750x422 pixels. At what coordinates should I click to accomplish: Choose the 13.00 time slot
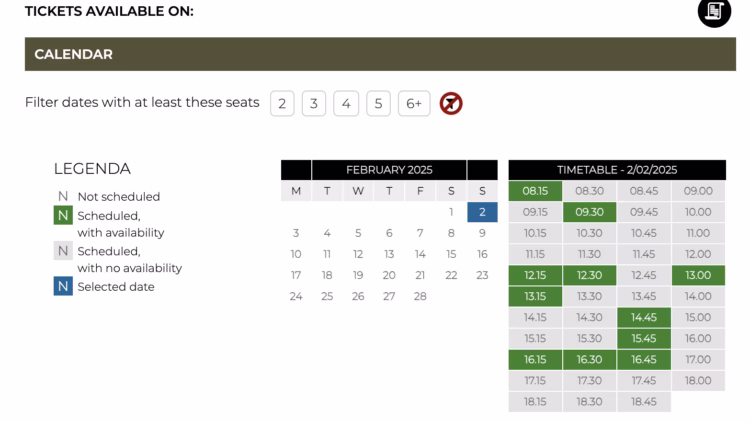coord(698,275)
